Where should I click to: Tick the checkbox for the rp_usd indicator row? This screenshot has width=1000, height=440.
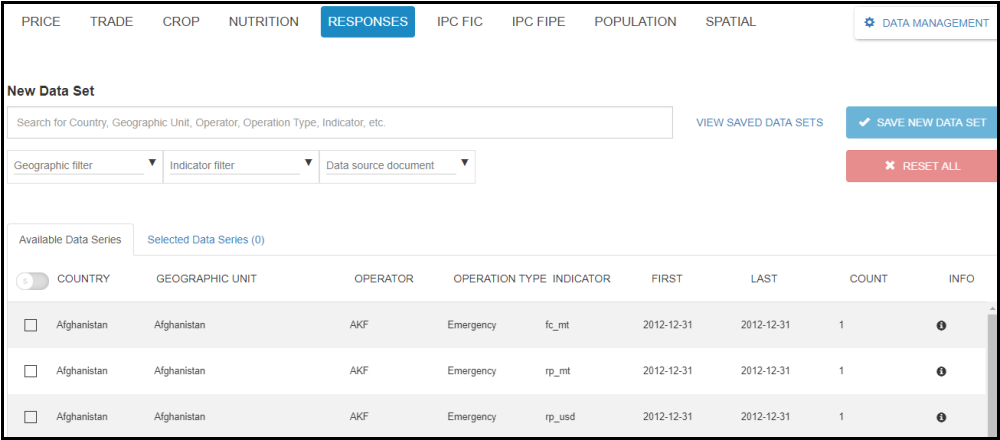click(x=31, y=417)
